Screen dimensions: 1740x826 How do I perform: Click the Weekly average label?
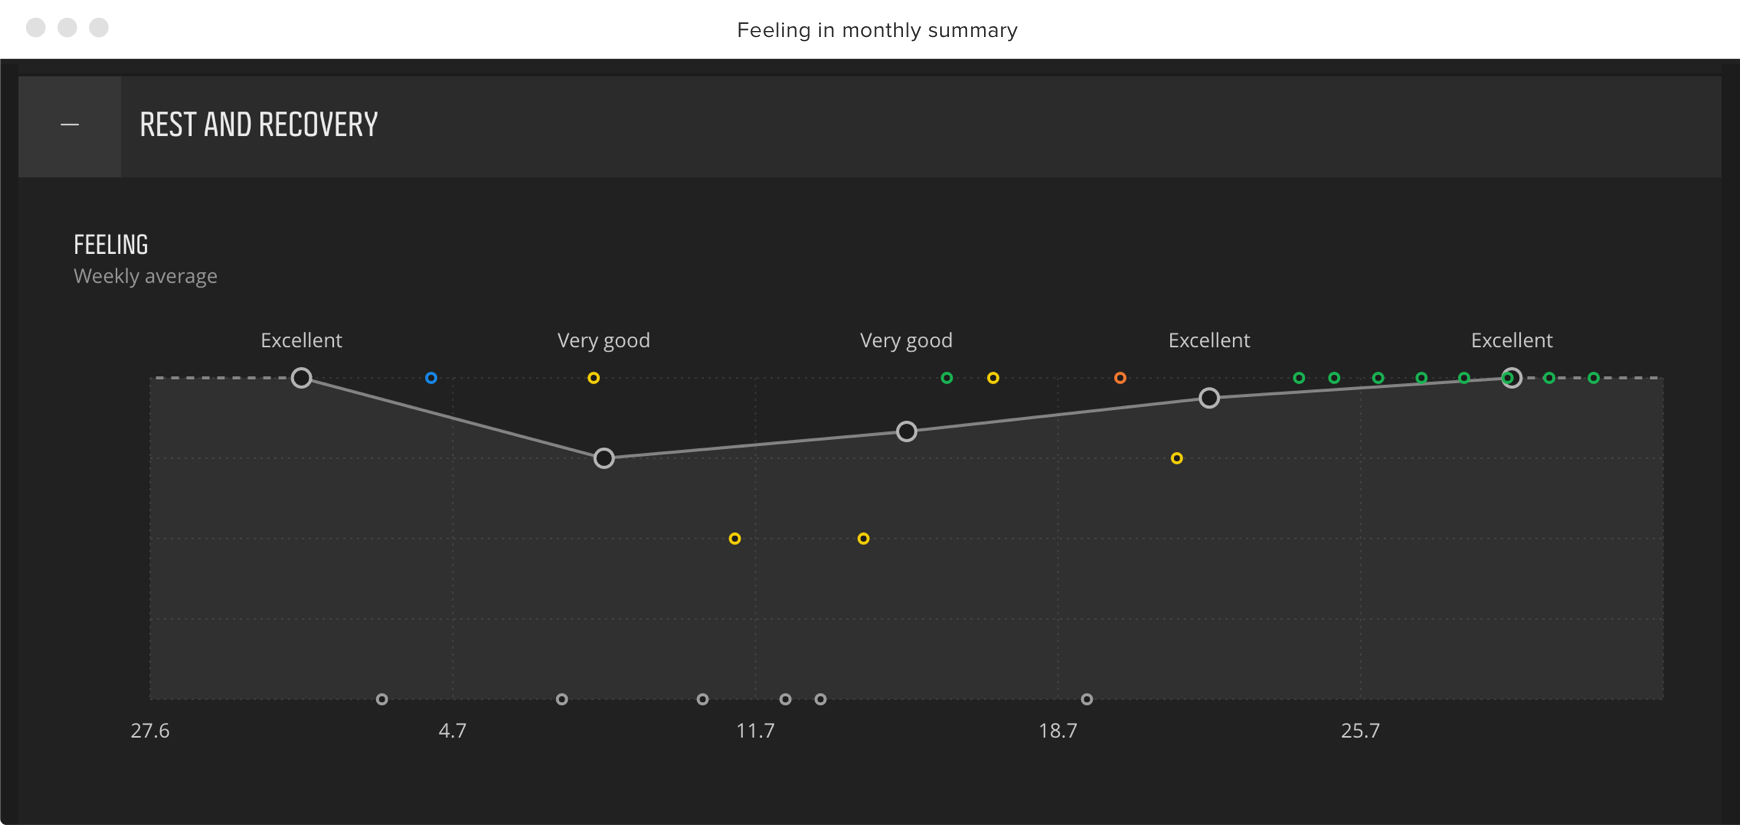pyautogui.click(x=145, y=276)
